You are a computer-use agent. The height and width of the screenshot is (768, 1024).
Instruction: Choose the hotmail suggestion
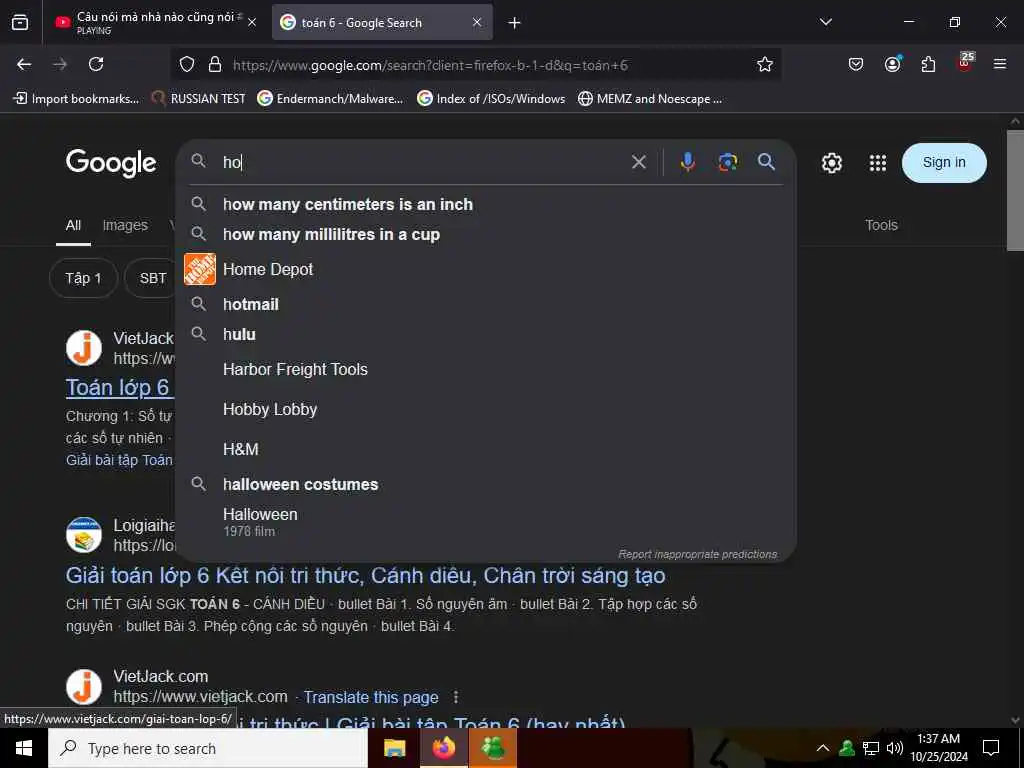pyautogui.click(x=487, y=304)
